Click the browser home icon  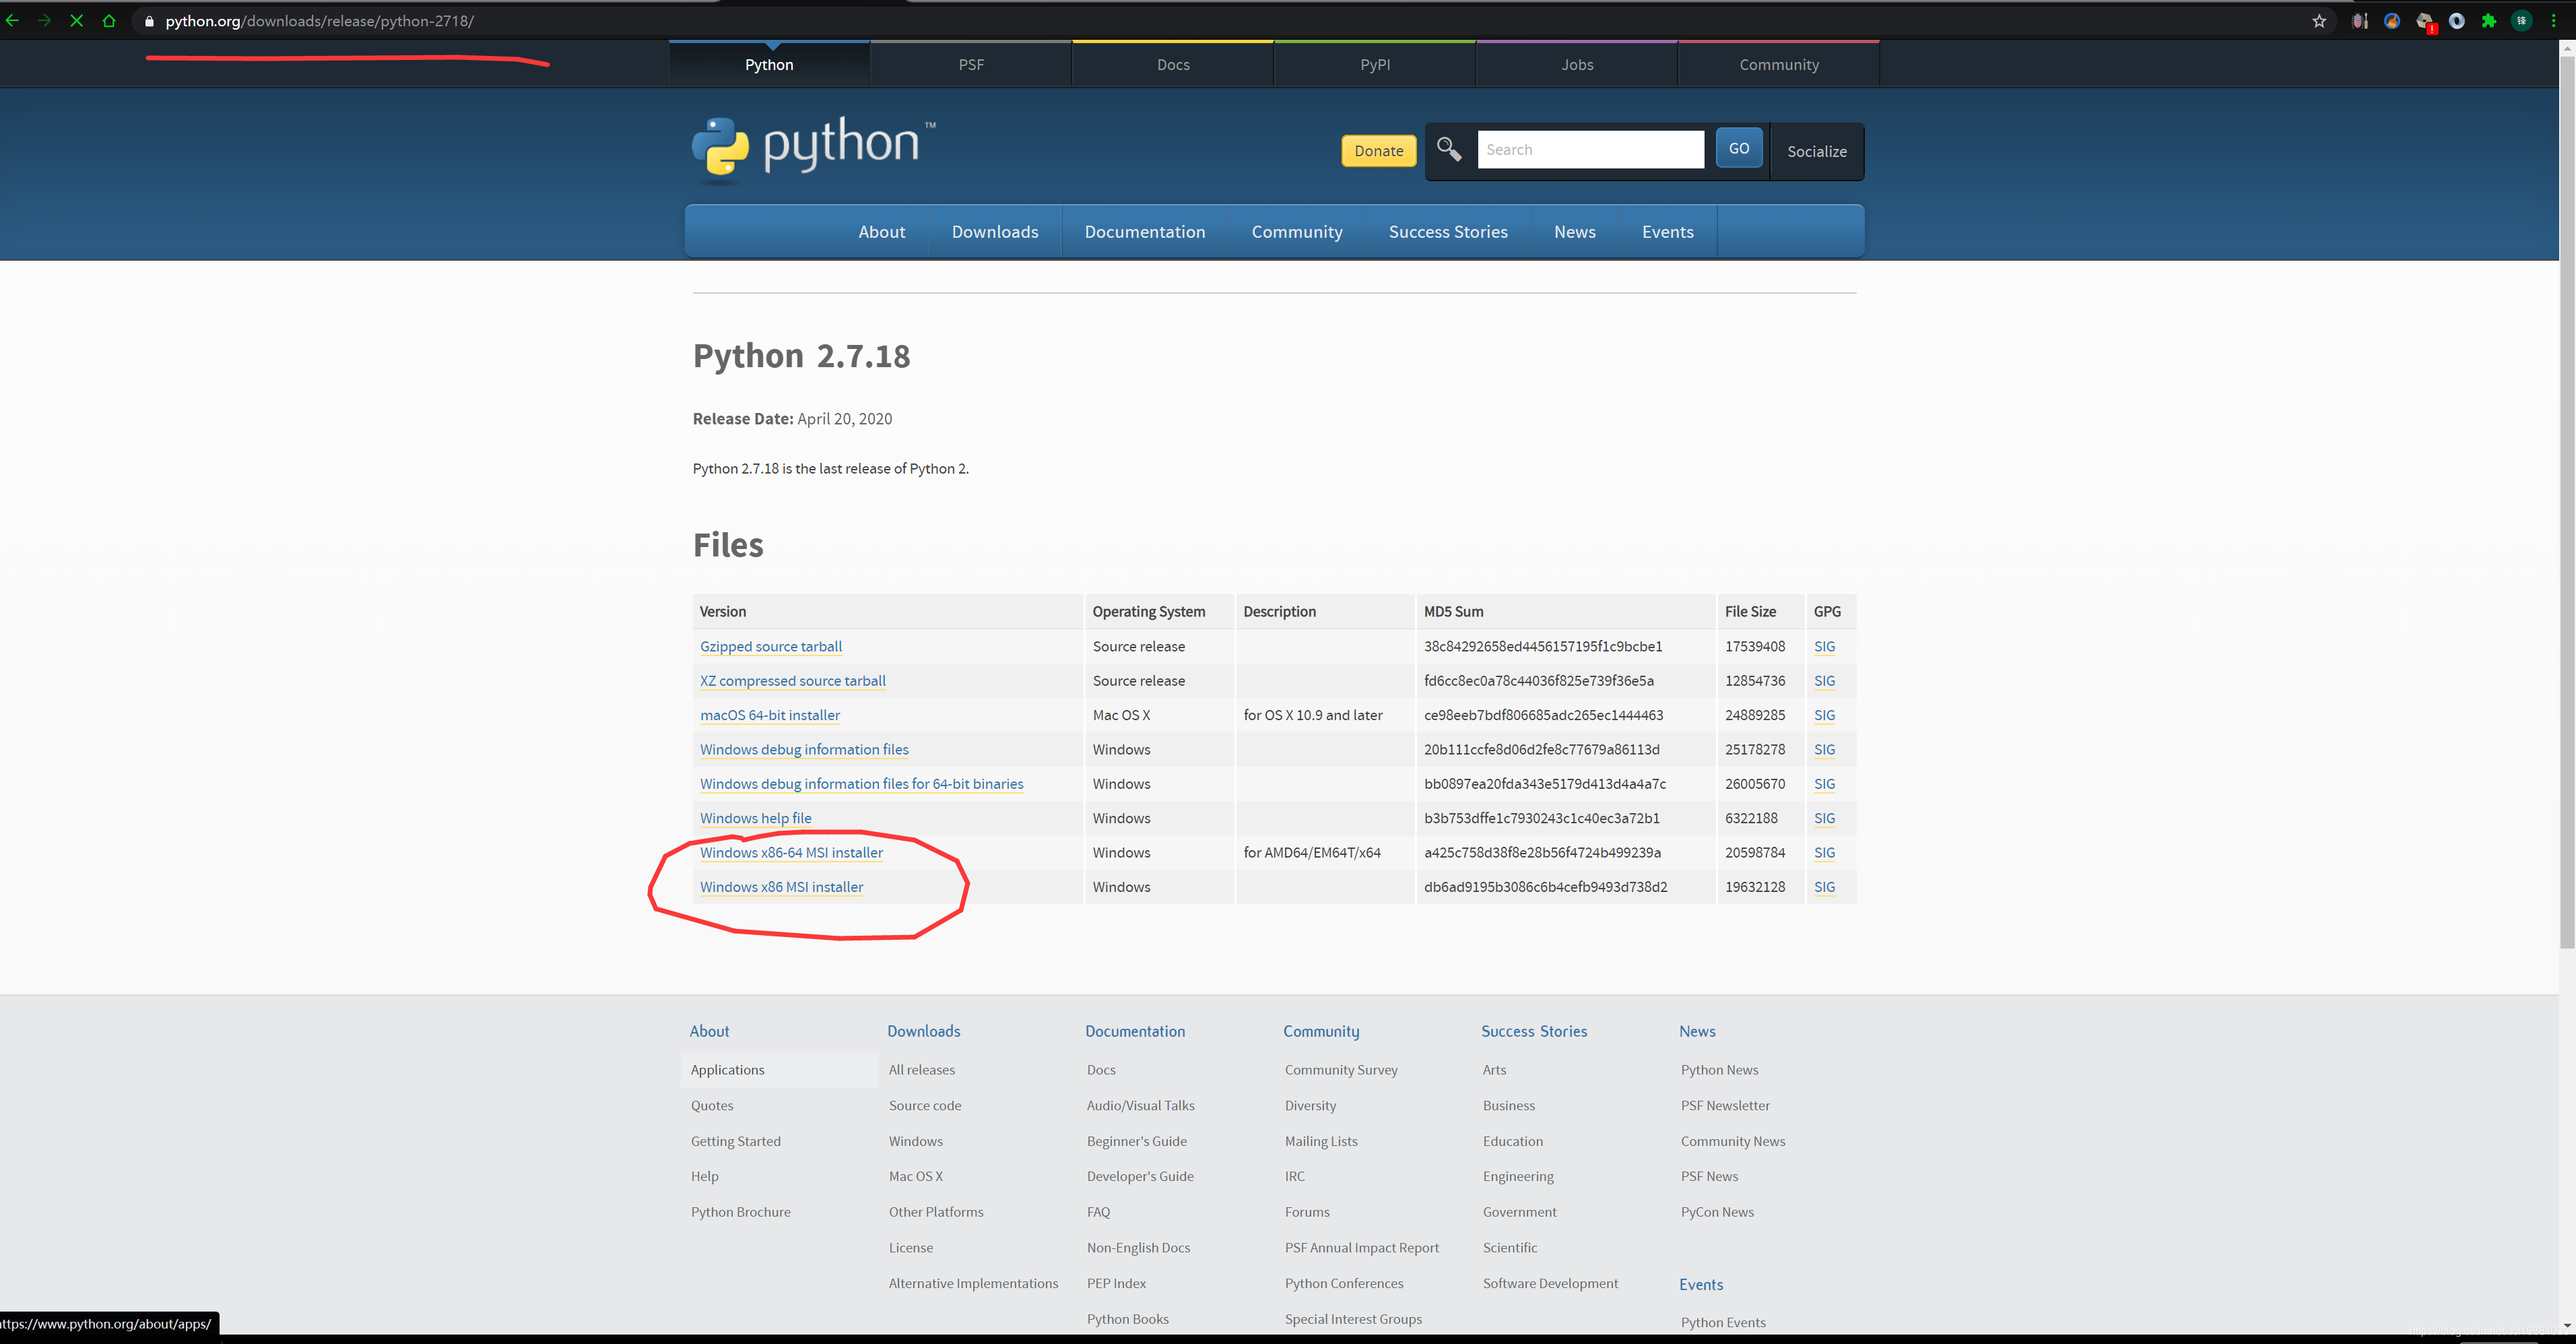pos(108,20)
